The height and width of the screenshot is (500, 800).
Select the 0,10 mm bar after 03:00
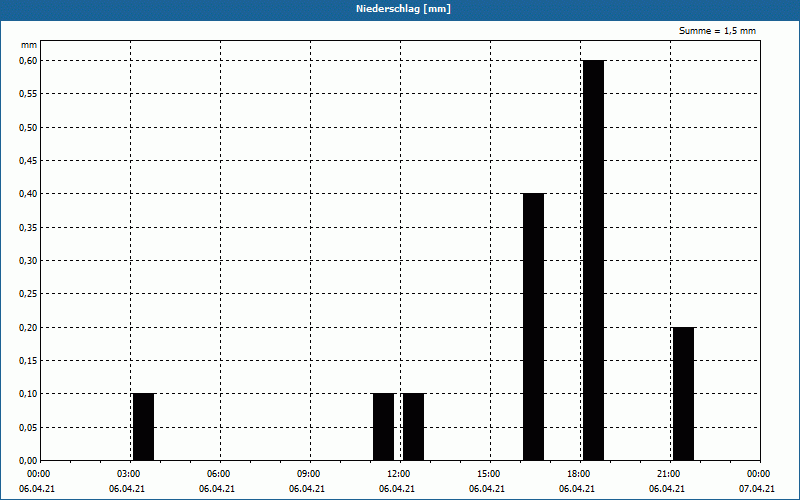(143, 427)
